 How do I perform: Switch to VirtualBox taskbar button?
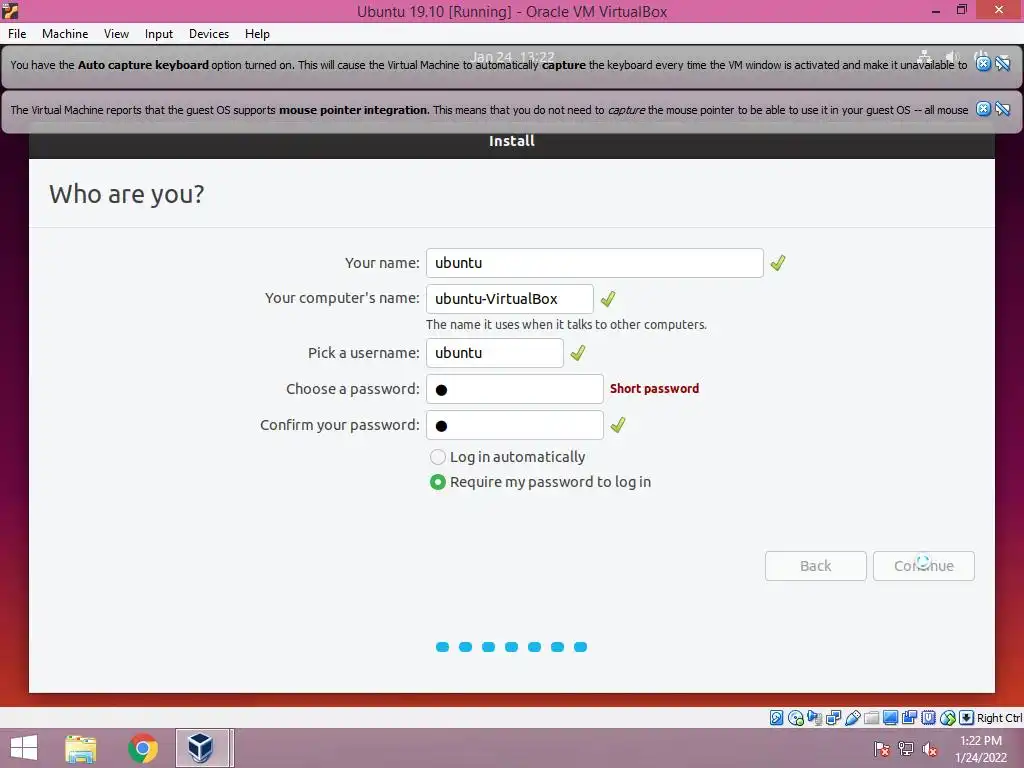pos(202,748)
